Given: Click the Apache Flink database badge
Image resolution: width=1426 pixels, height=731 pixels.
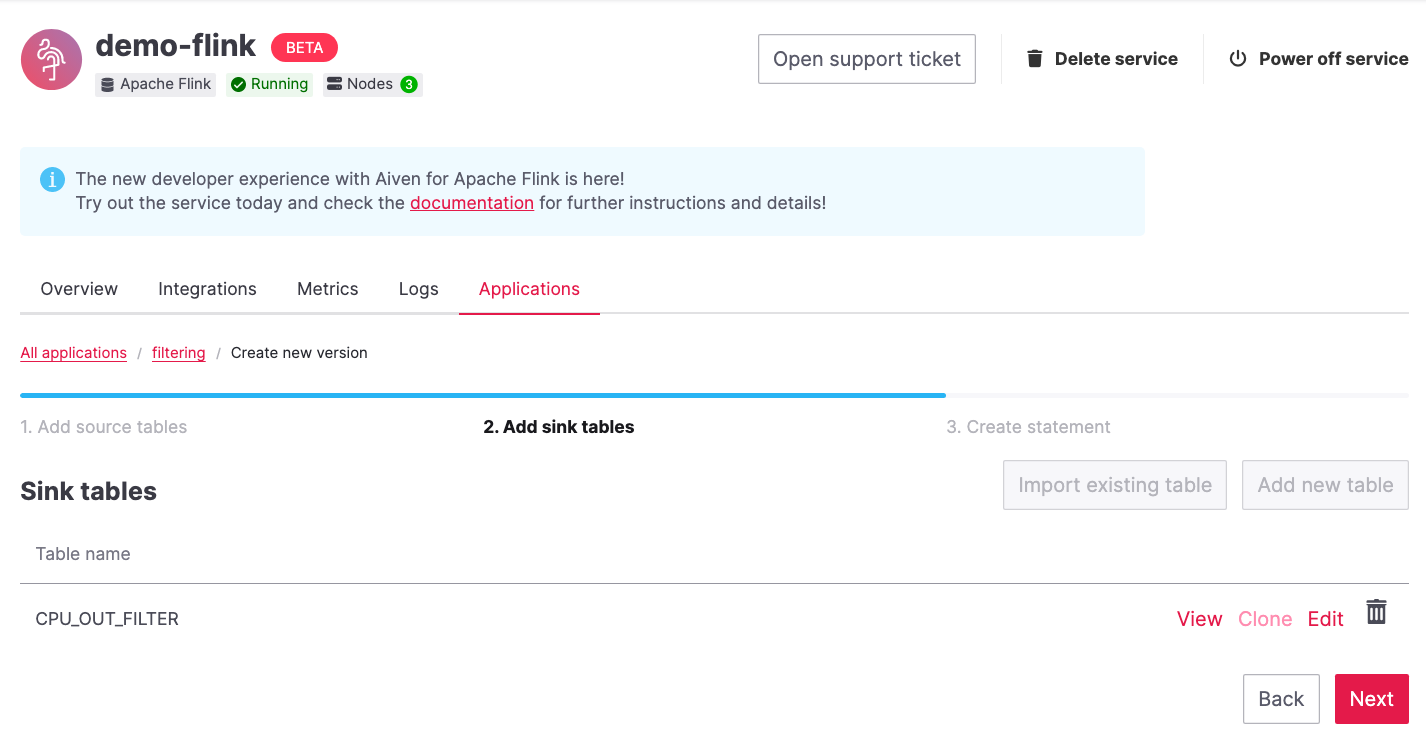Looking at the screenshot, I should (155, 84).
